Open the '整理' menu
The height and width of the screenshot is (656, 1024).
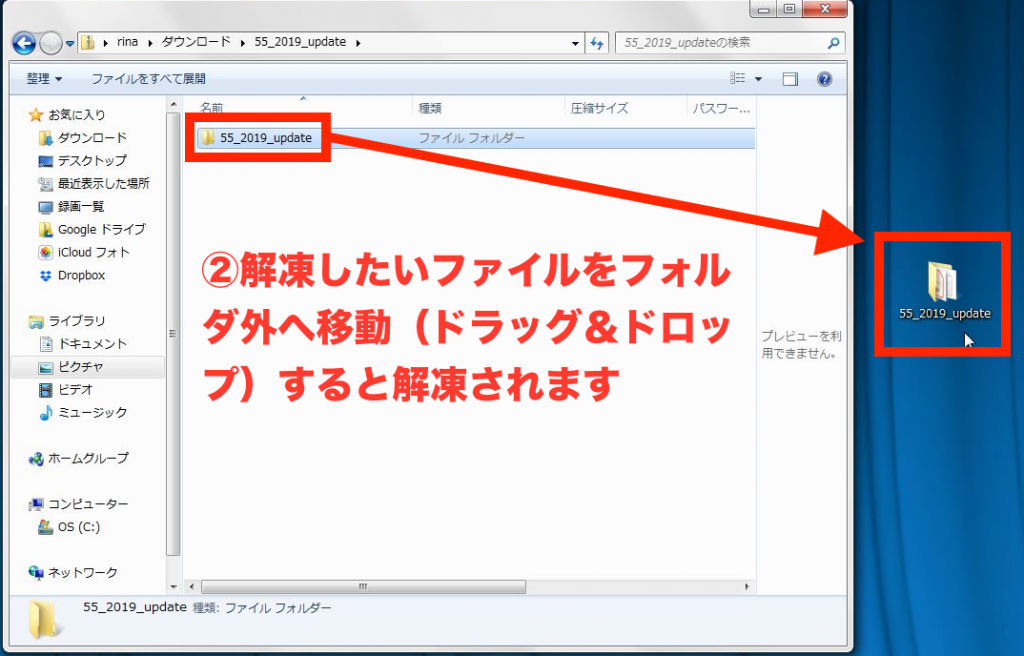click(x=44, y=78)
